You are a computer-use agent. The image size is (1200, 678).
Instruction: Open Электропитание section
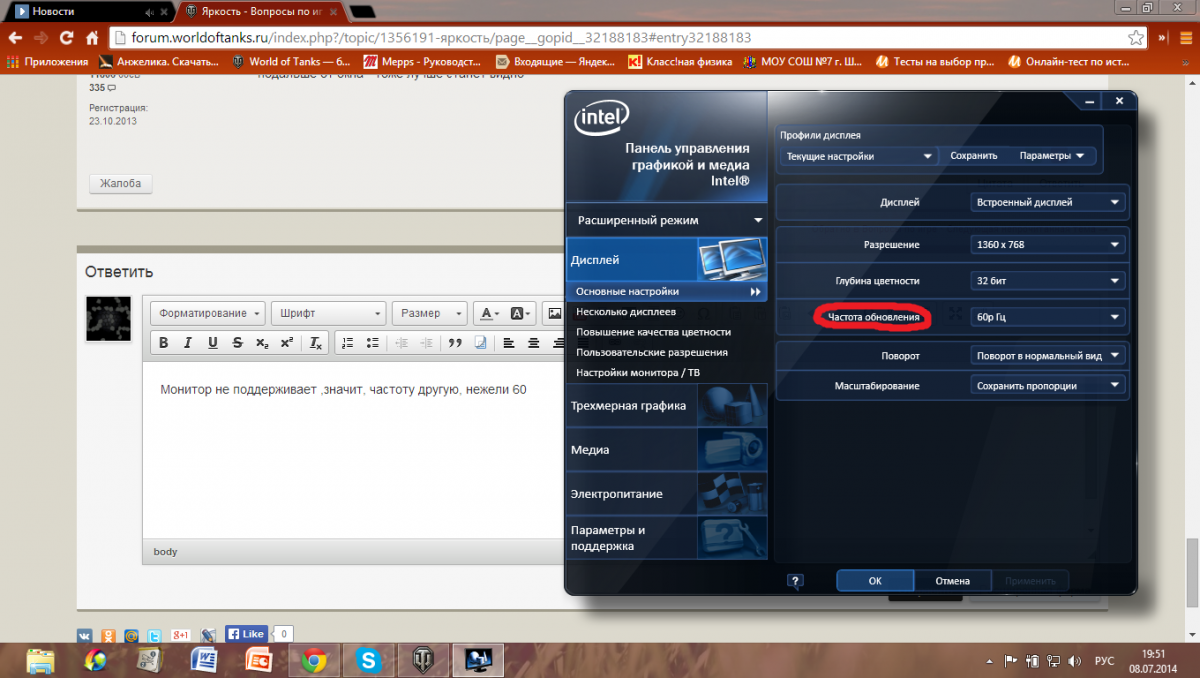667,494
